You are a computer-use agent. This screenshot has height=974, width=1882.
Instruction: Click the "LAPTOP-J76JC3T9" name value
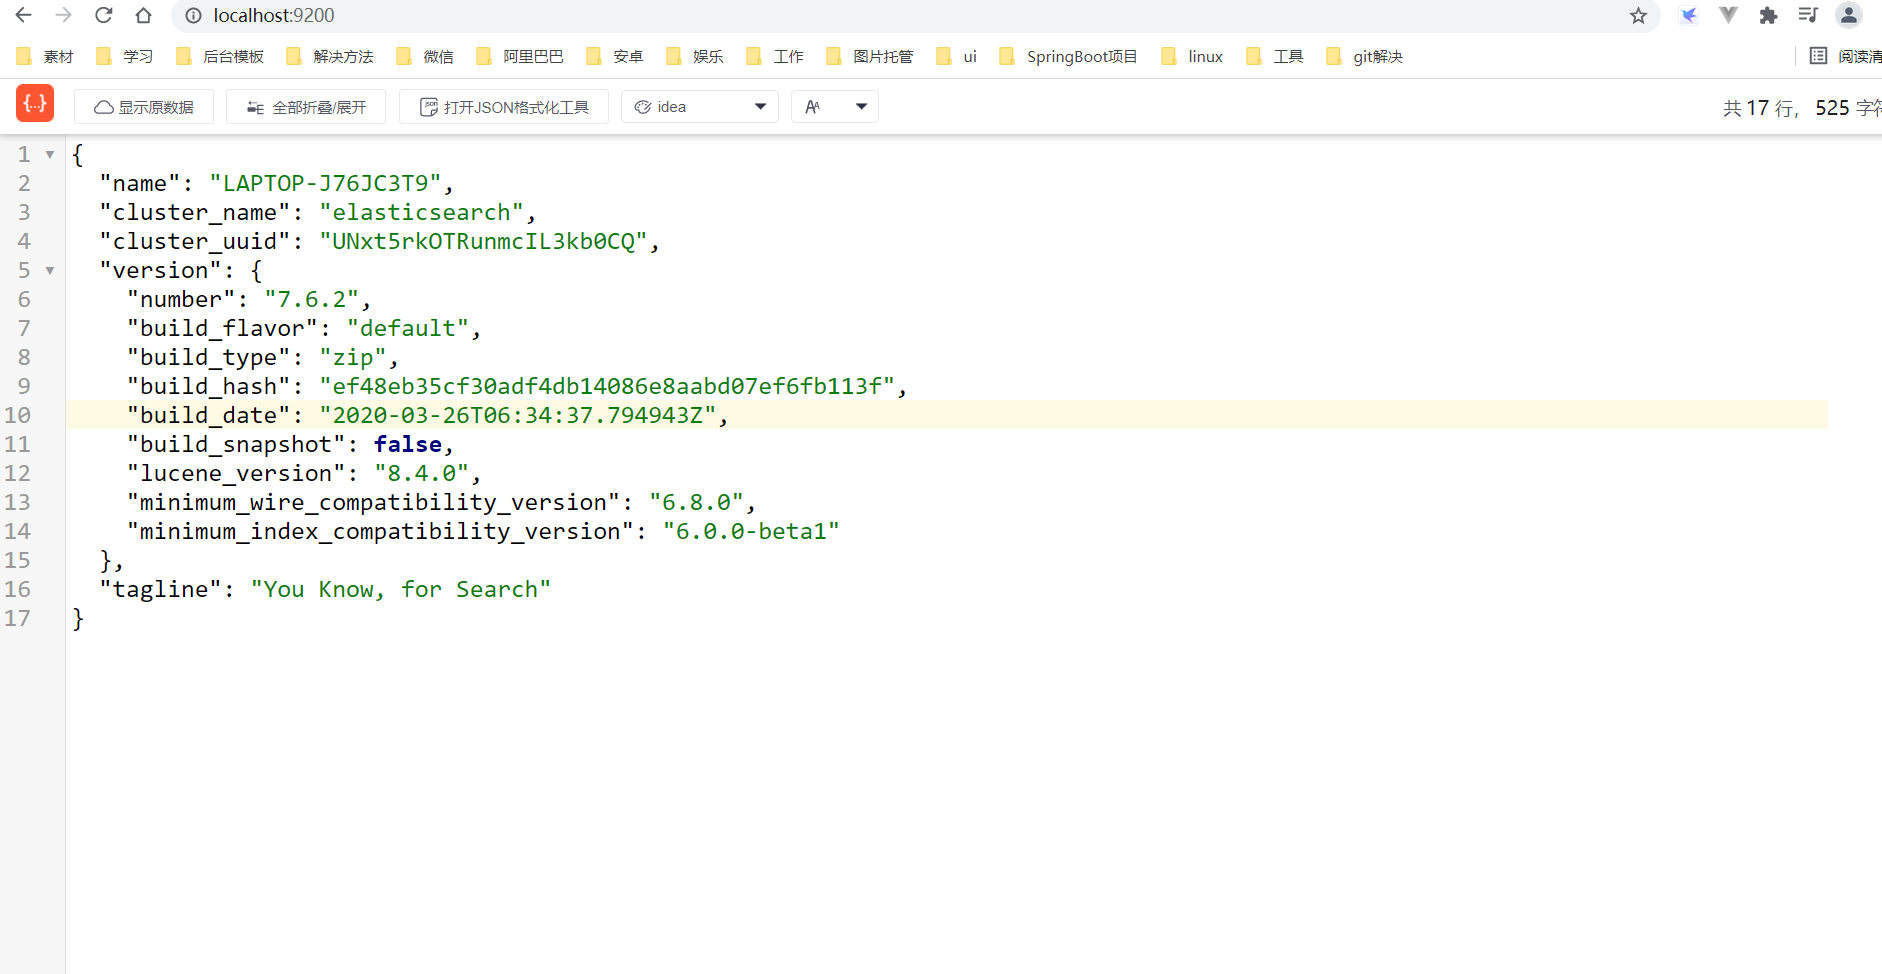(x=325, y=184)
